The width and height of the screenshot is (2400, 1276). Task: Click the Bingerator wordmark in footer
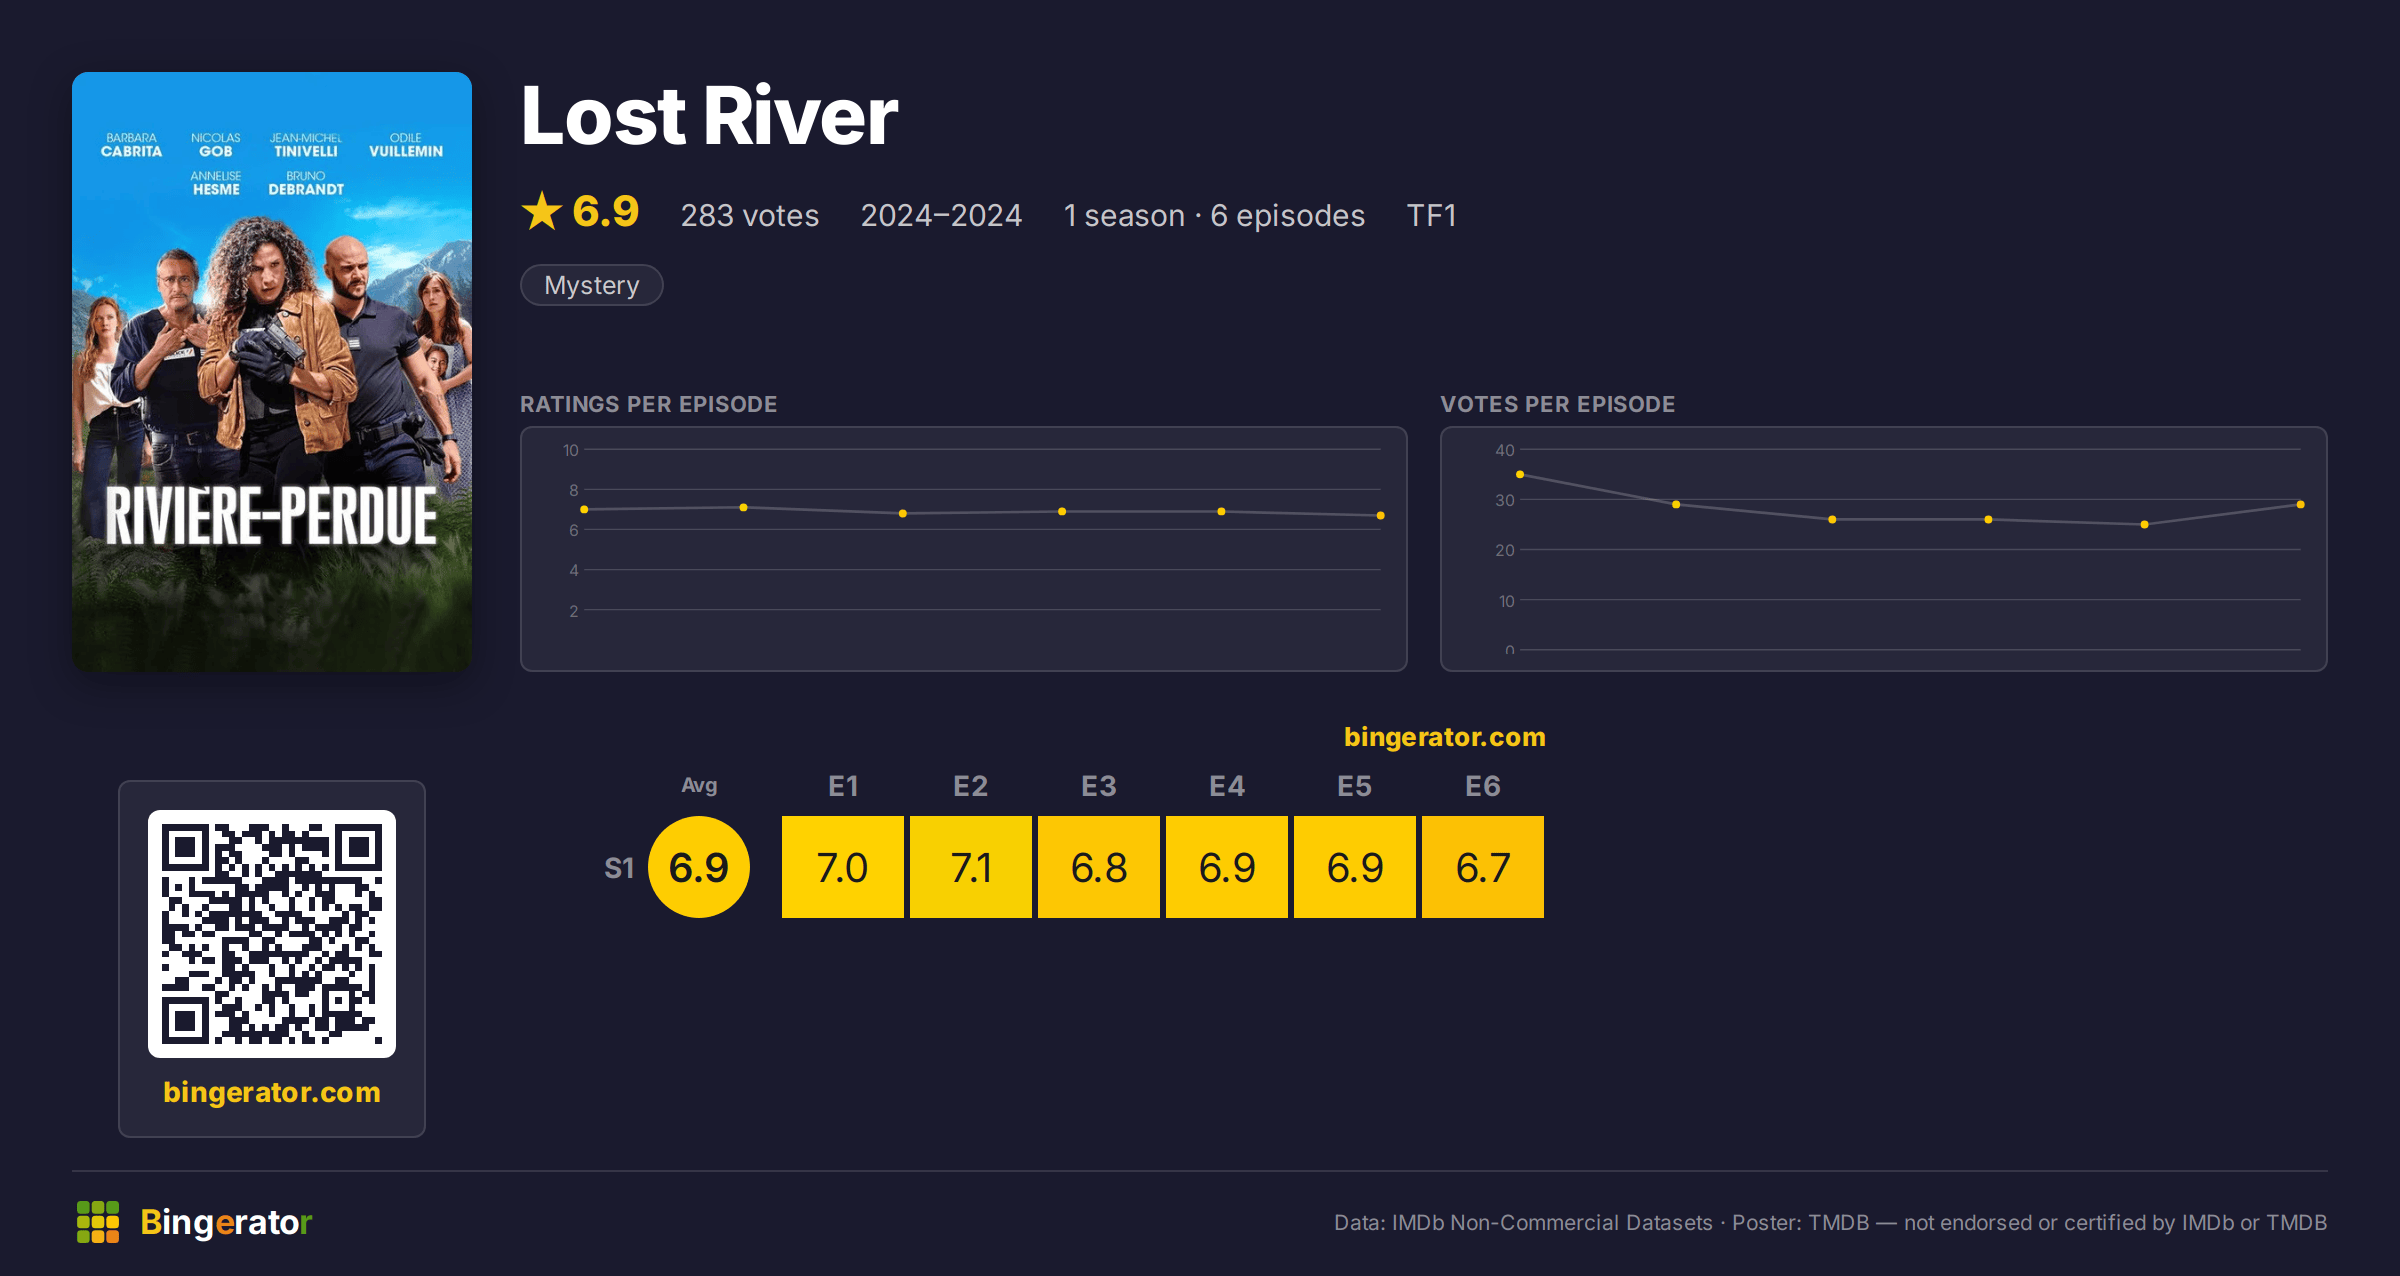point(226,1222)
